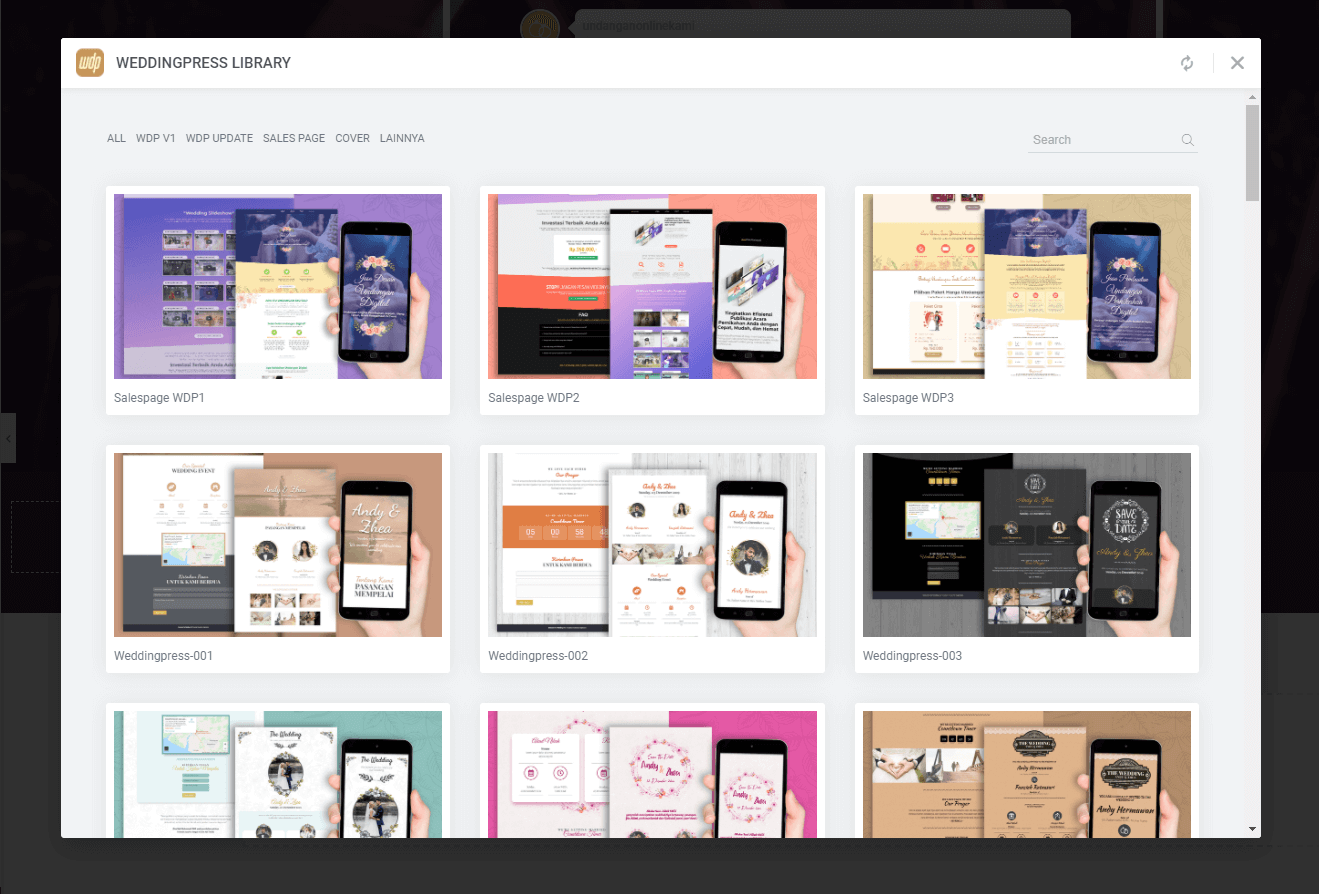Open the Salespage WDP2 template thumbnail
Screen dimensions: 1319x894
[652, 286]
